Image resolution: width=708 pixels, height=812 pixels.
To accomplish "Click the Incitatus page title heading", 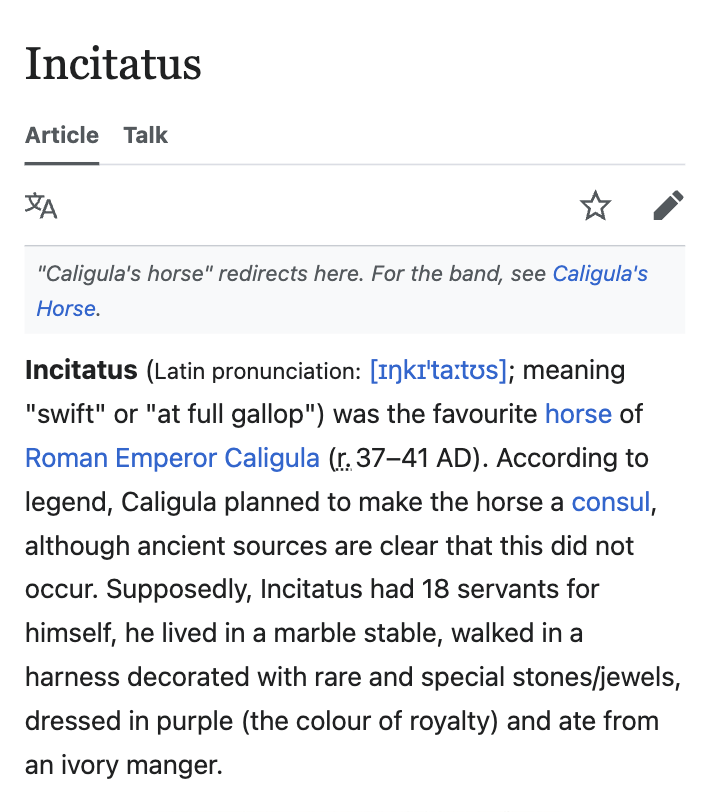I will (x=113, y=64).
